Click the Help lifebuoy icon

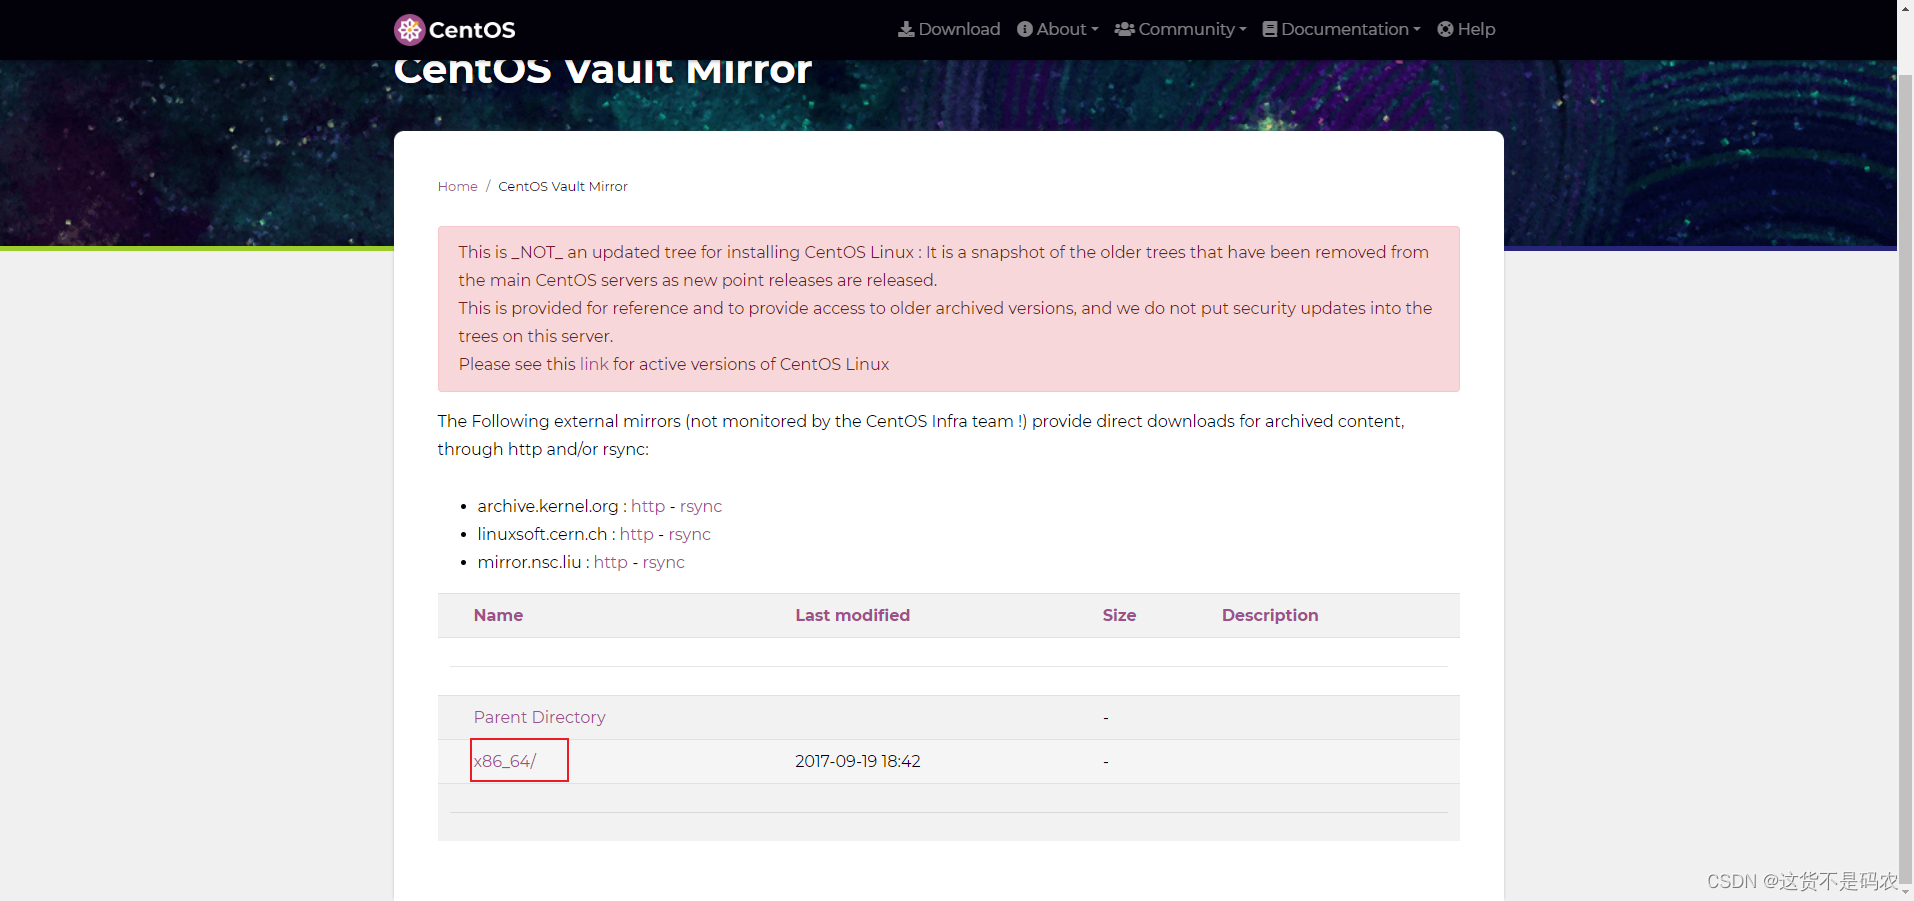click(x=1446, y=29)
